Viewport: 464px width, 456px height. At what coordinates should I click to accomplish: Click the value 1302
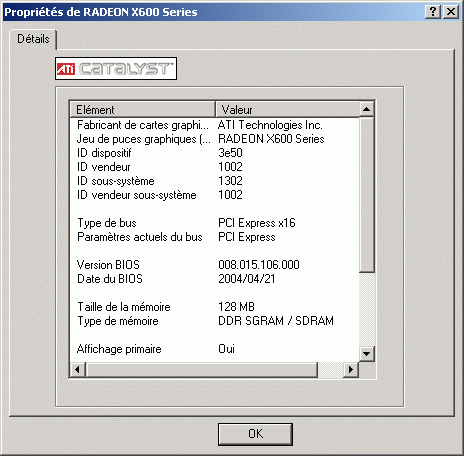(230, 181)
